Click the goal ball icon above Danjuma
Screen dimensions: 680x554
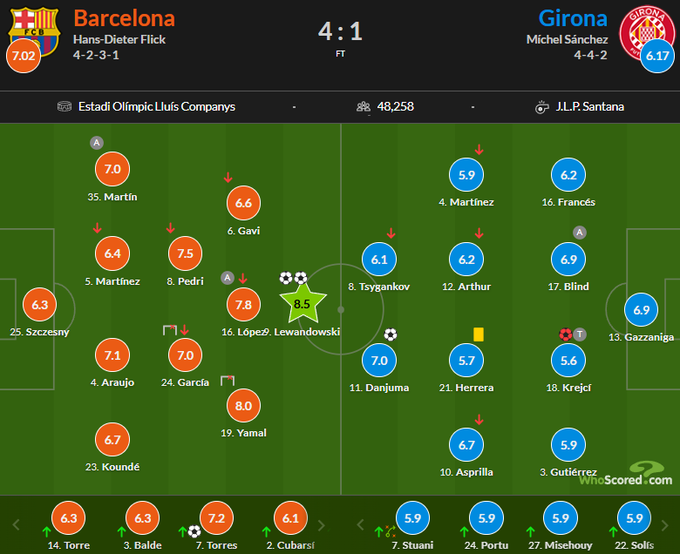point(390,335)
